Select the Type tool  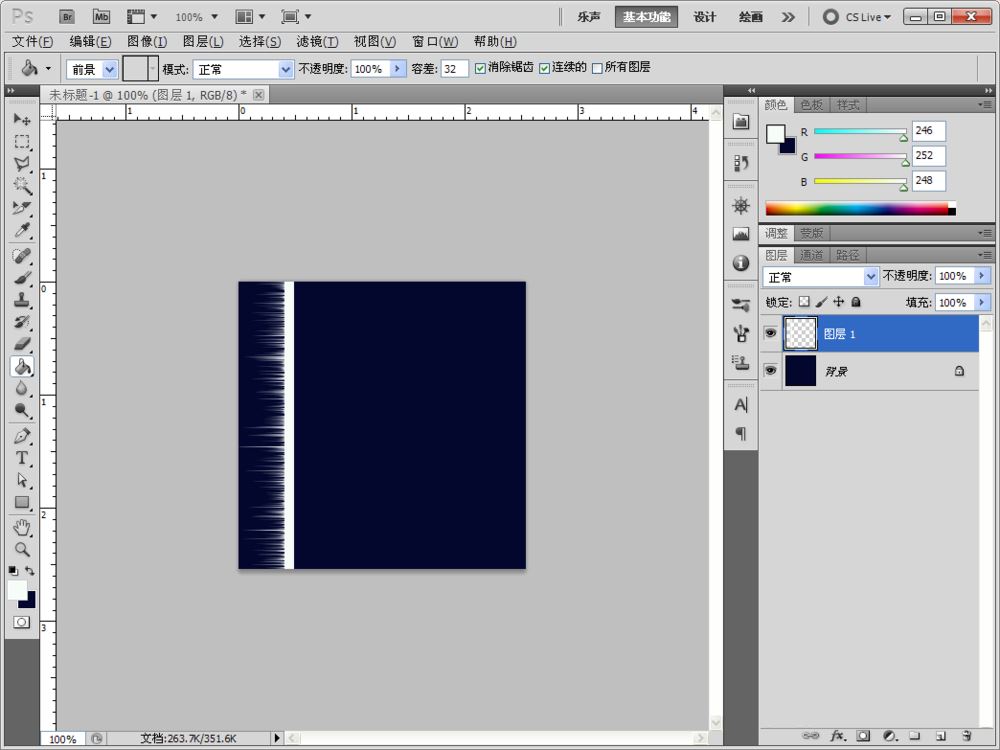point(22,459)
